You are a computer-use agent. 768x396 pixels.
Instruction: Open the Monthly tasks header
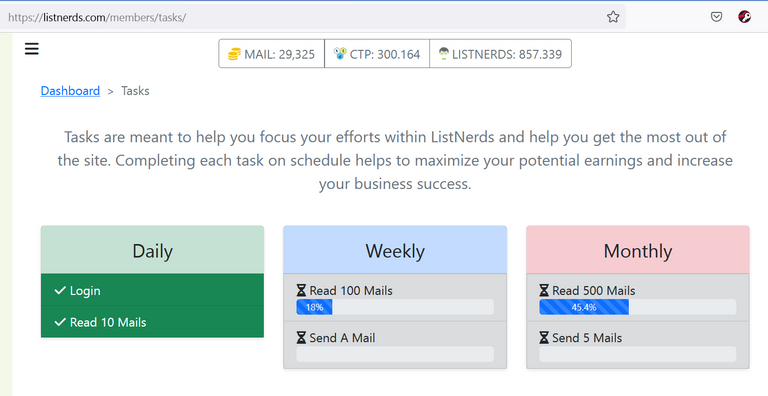click(638, 250)
